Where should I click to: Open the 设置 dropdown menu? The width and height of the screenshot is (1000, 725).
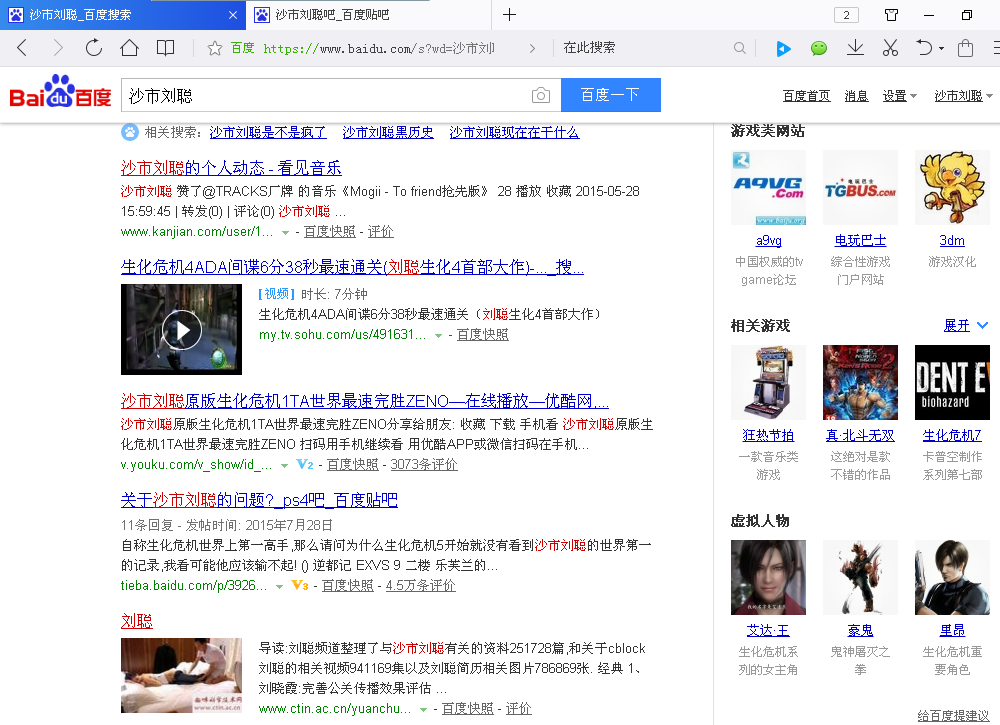(x=899, y=96)
